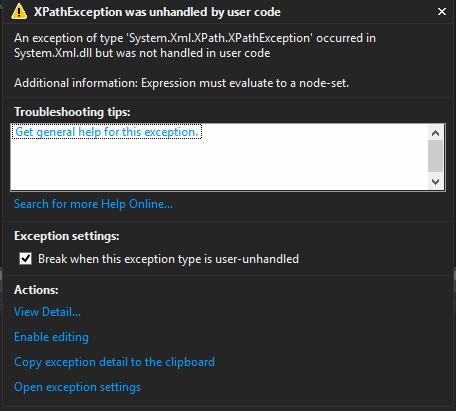
Task: Toggle 'Break when this exception type is user-unhandled'
Action: click(x=25, y=259)
